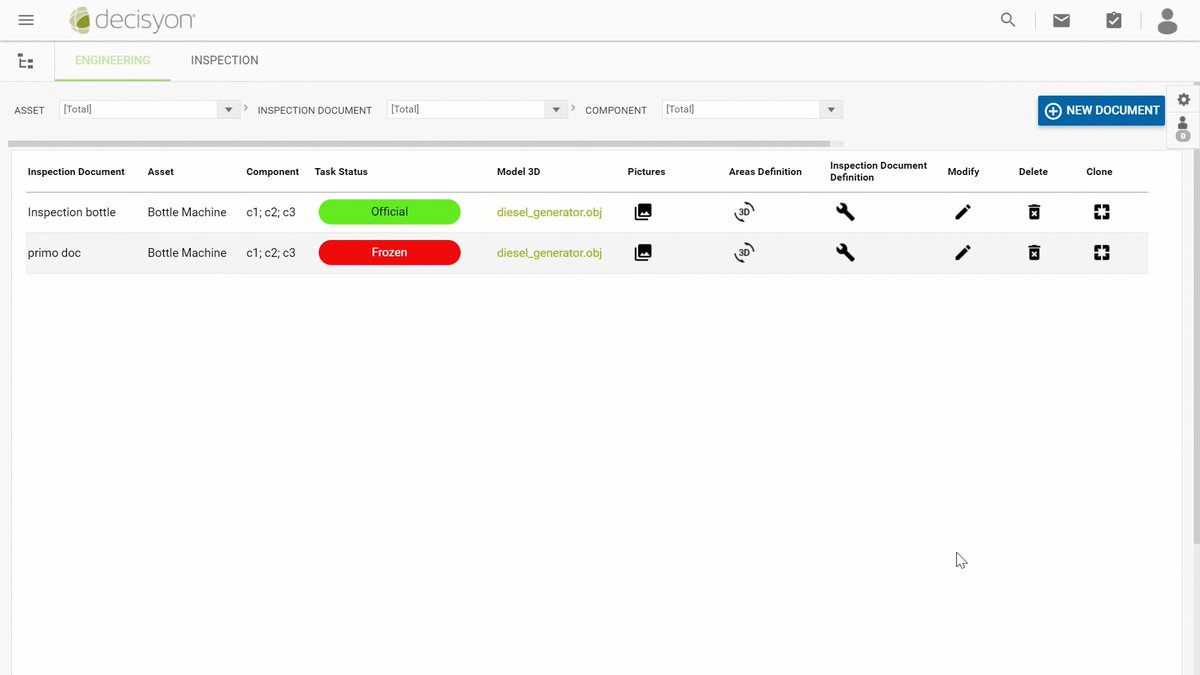Click the Clone column header
Screen dimensions: 1200x675
tap(1099, 172)
